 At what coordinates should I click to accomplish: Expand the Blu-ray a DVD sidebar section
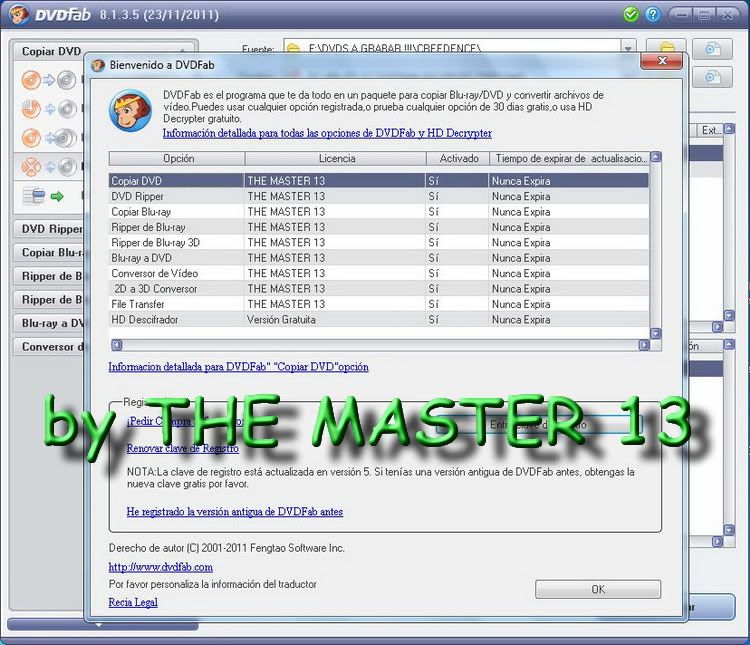pos(49,323)
